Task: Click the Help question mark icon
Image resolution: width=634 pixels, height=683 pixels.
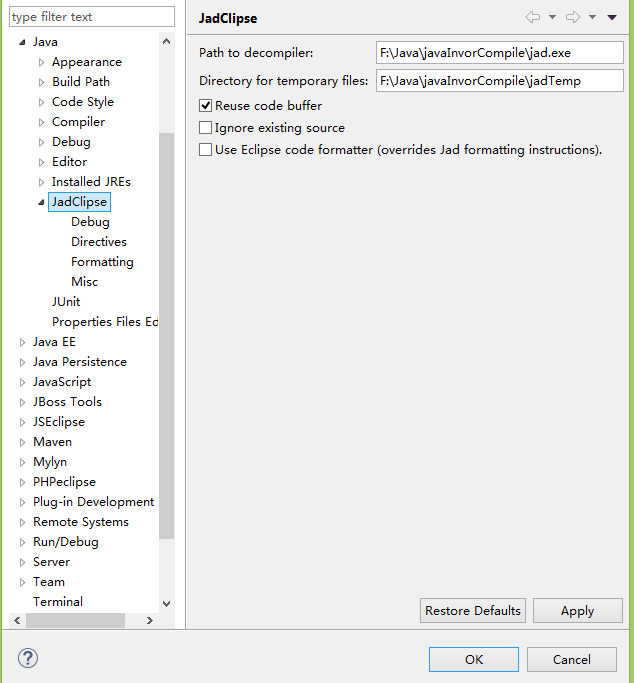Action: 28,658
